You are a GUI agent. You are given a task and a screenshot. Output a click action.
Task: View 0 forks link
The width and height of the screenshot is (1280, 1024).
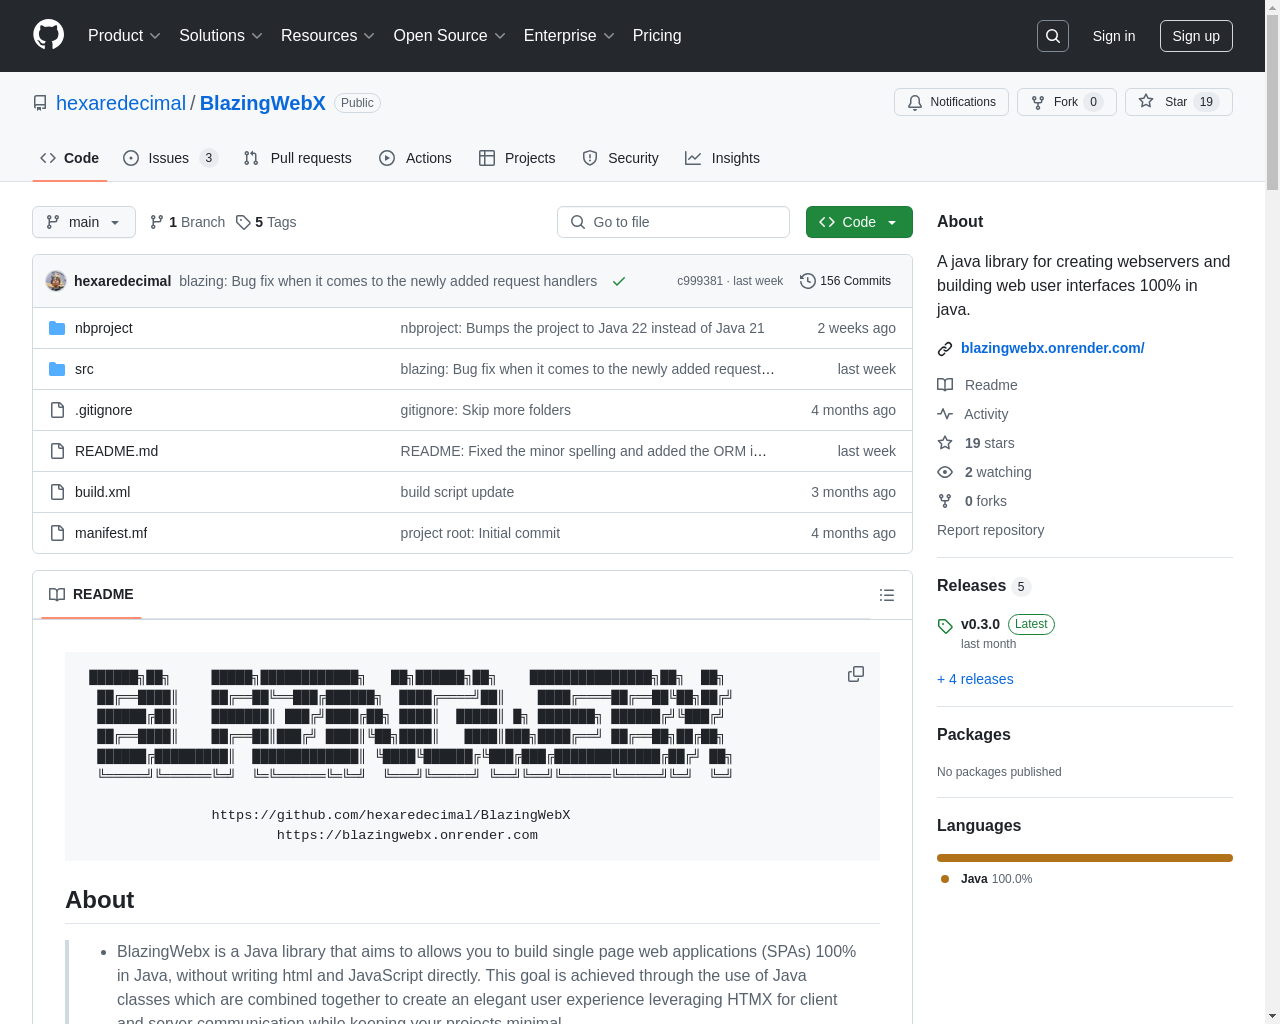point(973,501)
